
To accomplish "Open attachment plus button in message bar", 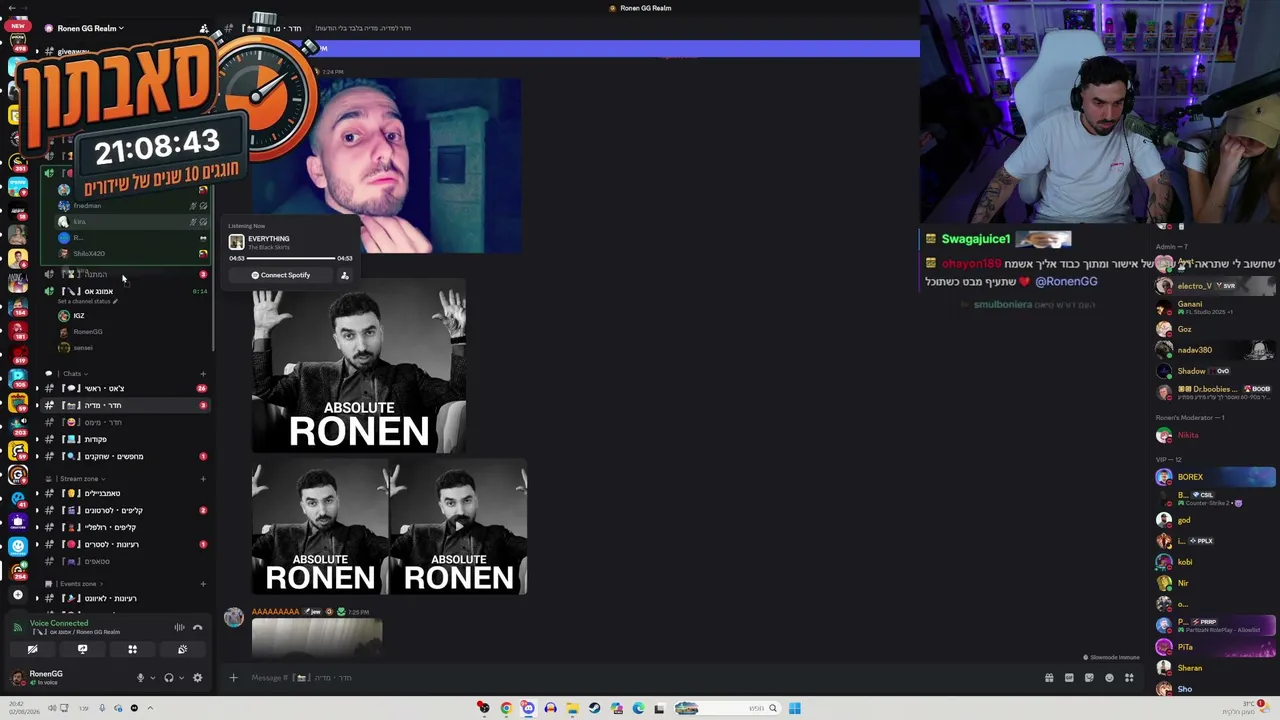I will click(x=233, y=678).
